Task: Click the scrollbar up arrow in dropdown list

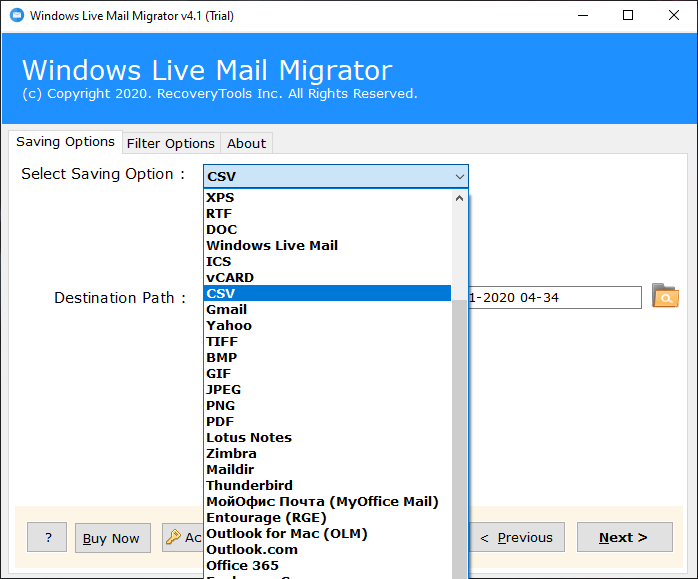Action: 459,198
